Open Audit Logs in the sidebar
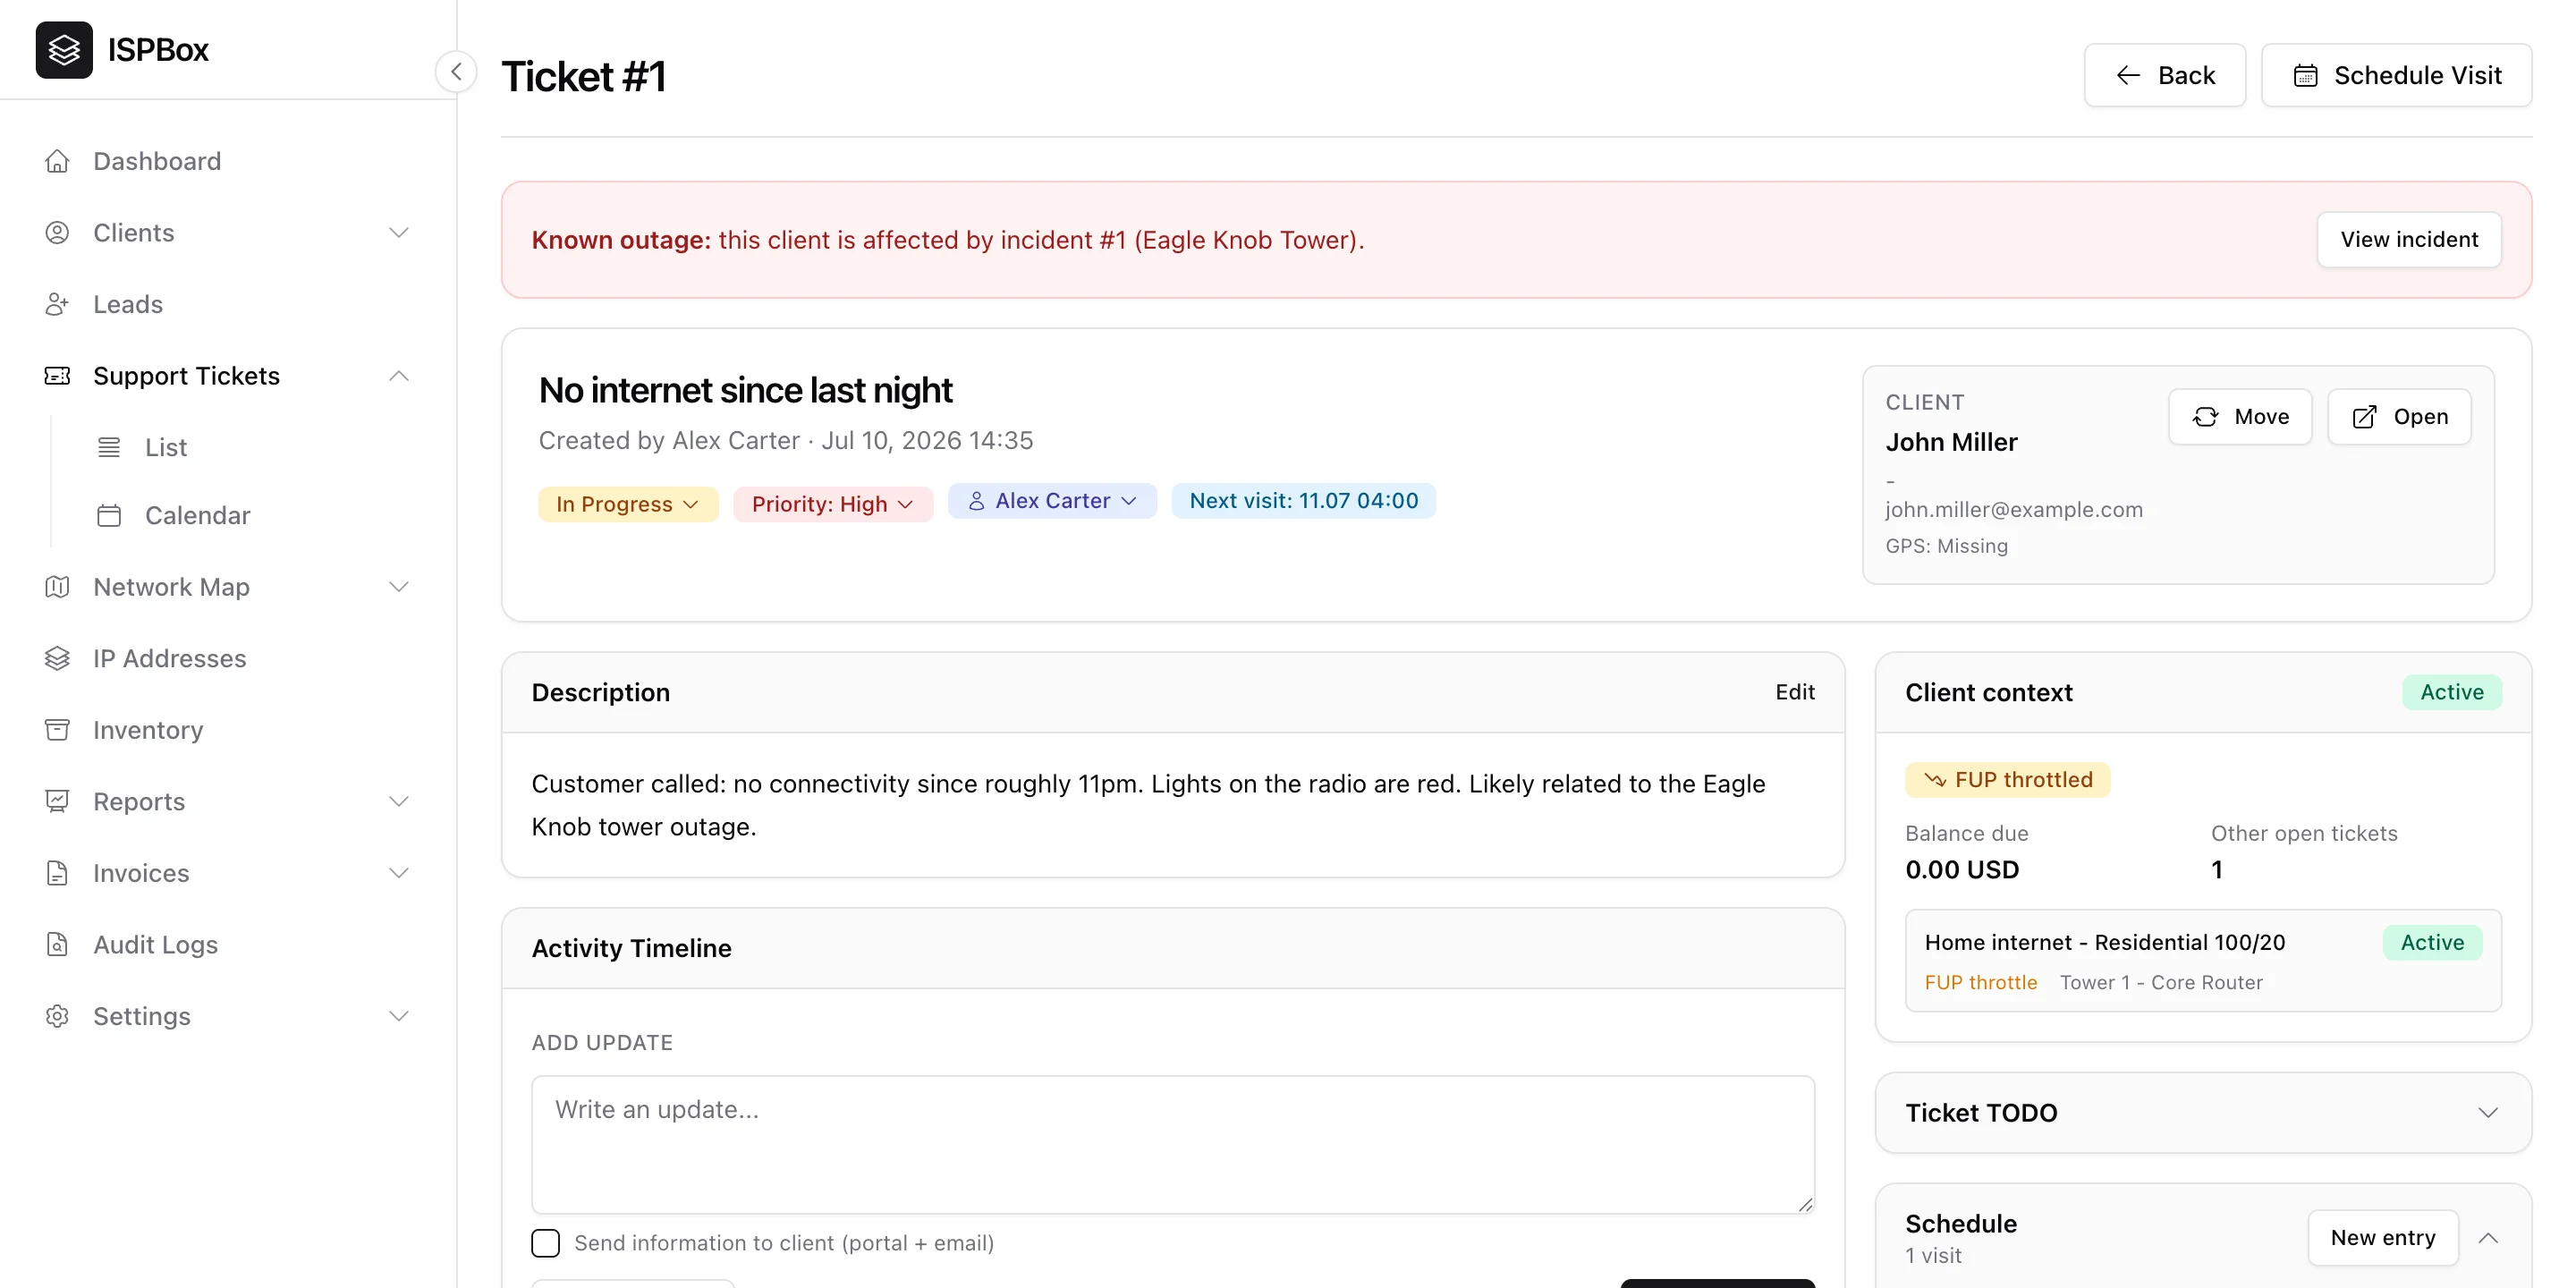 (x=155, y=944)
